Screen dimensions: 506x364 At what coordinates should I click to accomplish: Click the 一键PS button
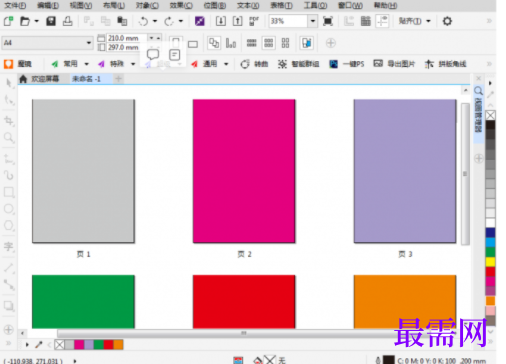click(x=347, y=64)
